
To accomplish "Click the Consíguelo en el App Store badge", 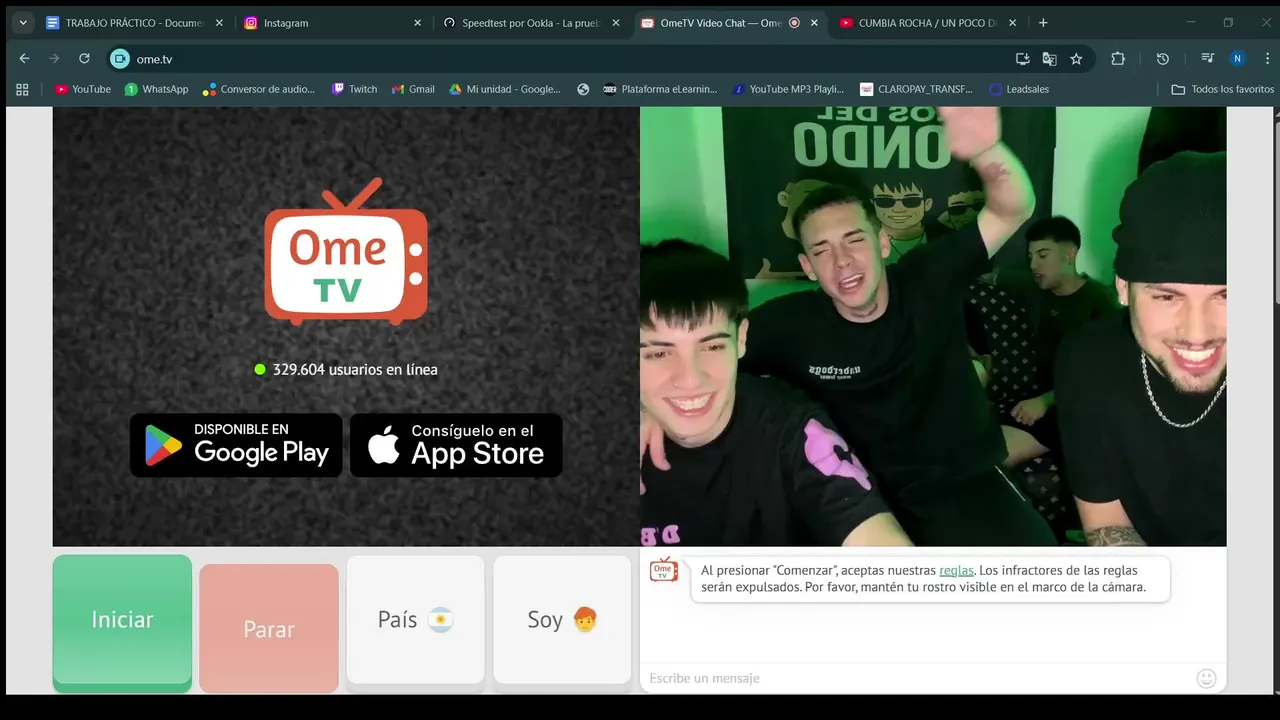I will (x=456, y=445).
